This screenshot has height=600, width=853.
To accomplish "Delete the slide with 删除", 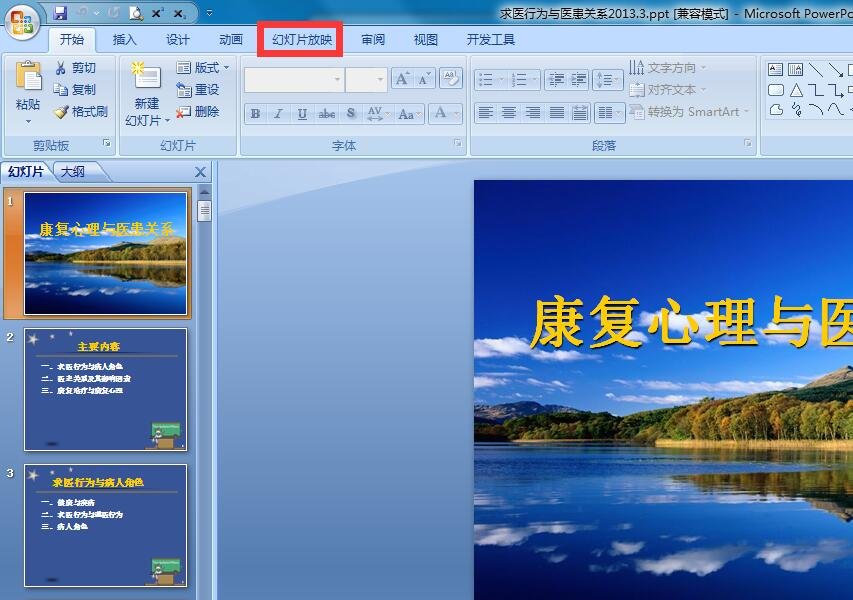I will coord(198,112).
